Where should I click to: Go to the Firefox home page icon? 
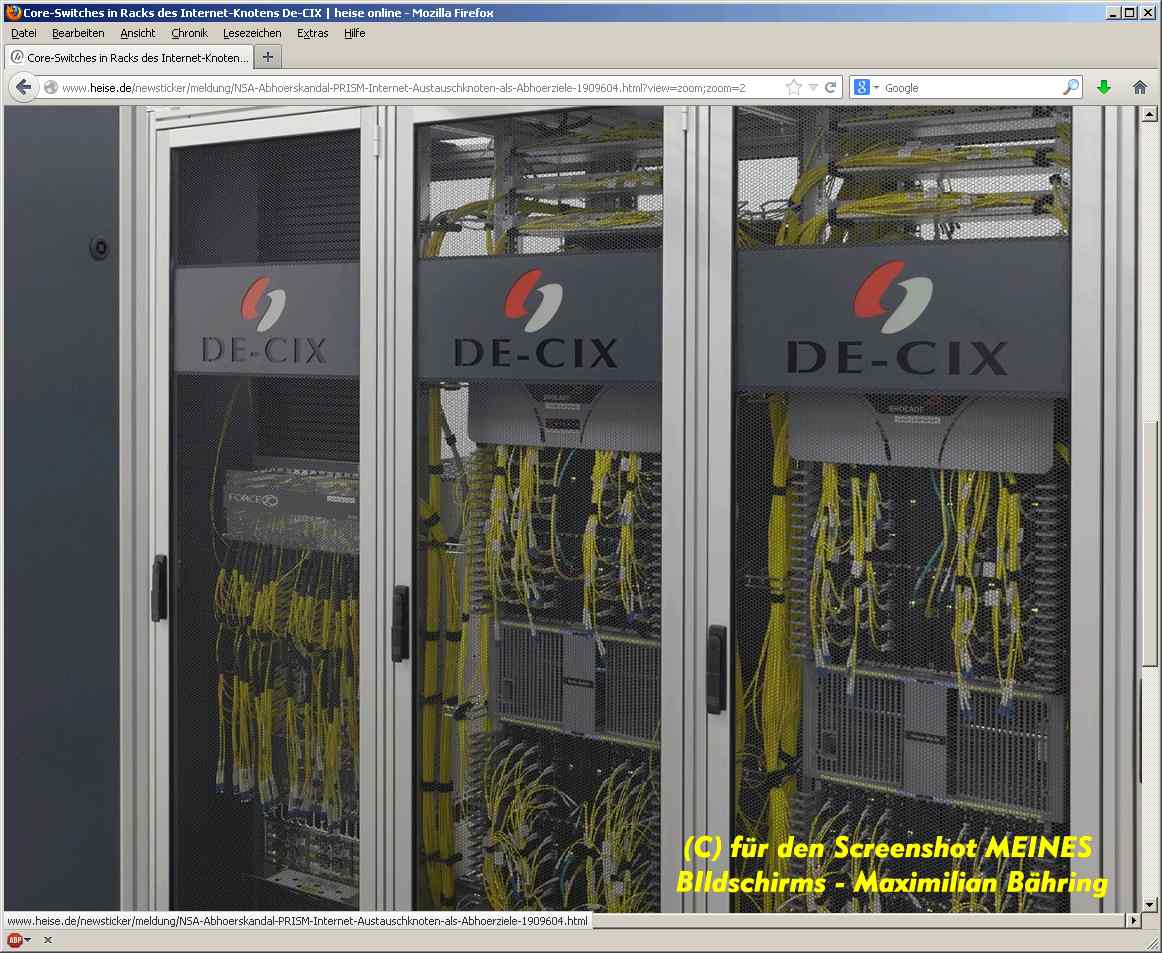(x=1139, y=87)
